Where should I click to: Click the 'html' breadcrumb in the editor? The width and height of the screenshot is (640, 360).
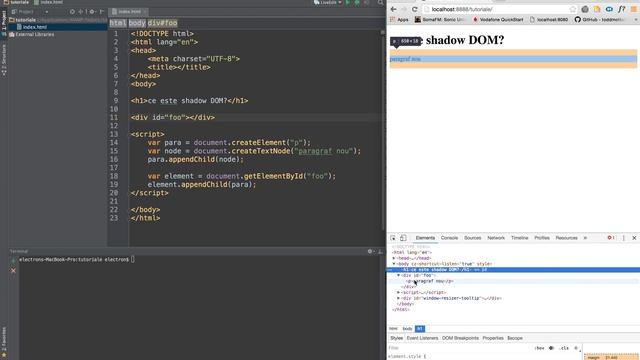coord(118,23)
